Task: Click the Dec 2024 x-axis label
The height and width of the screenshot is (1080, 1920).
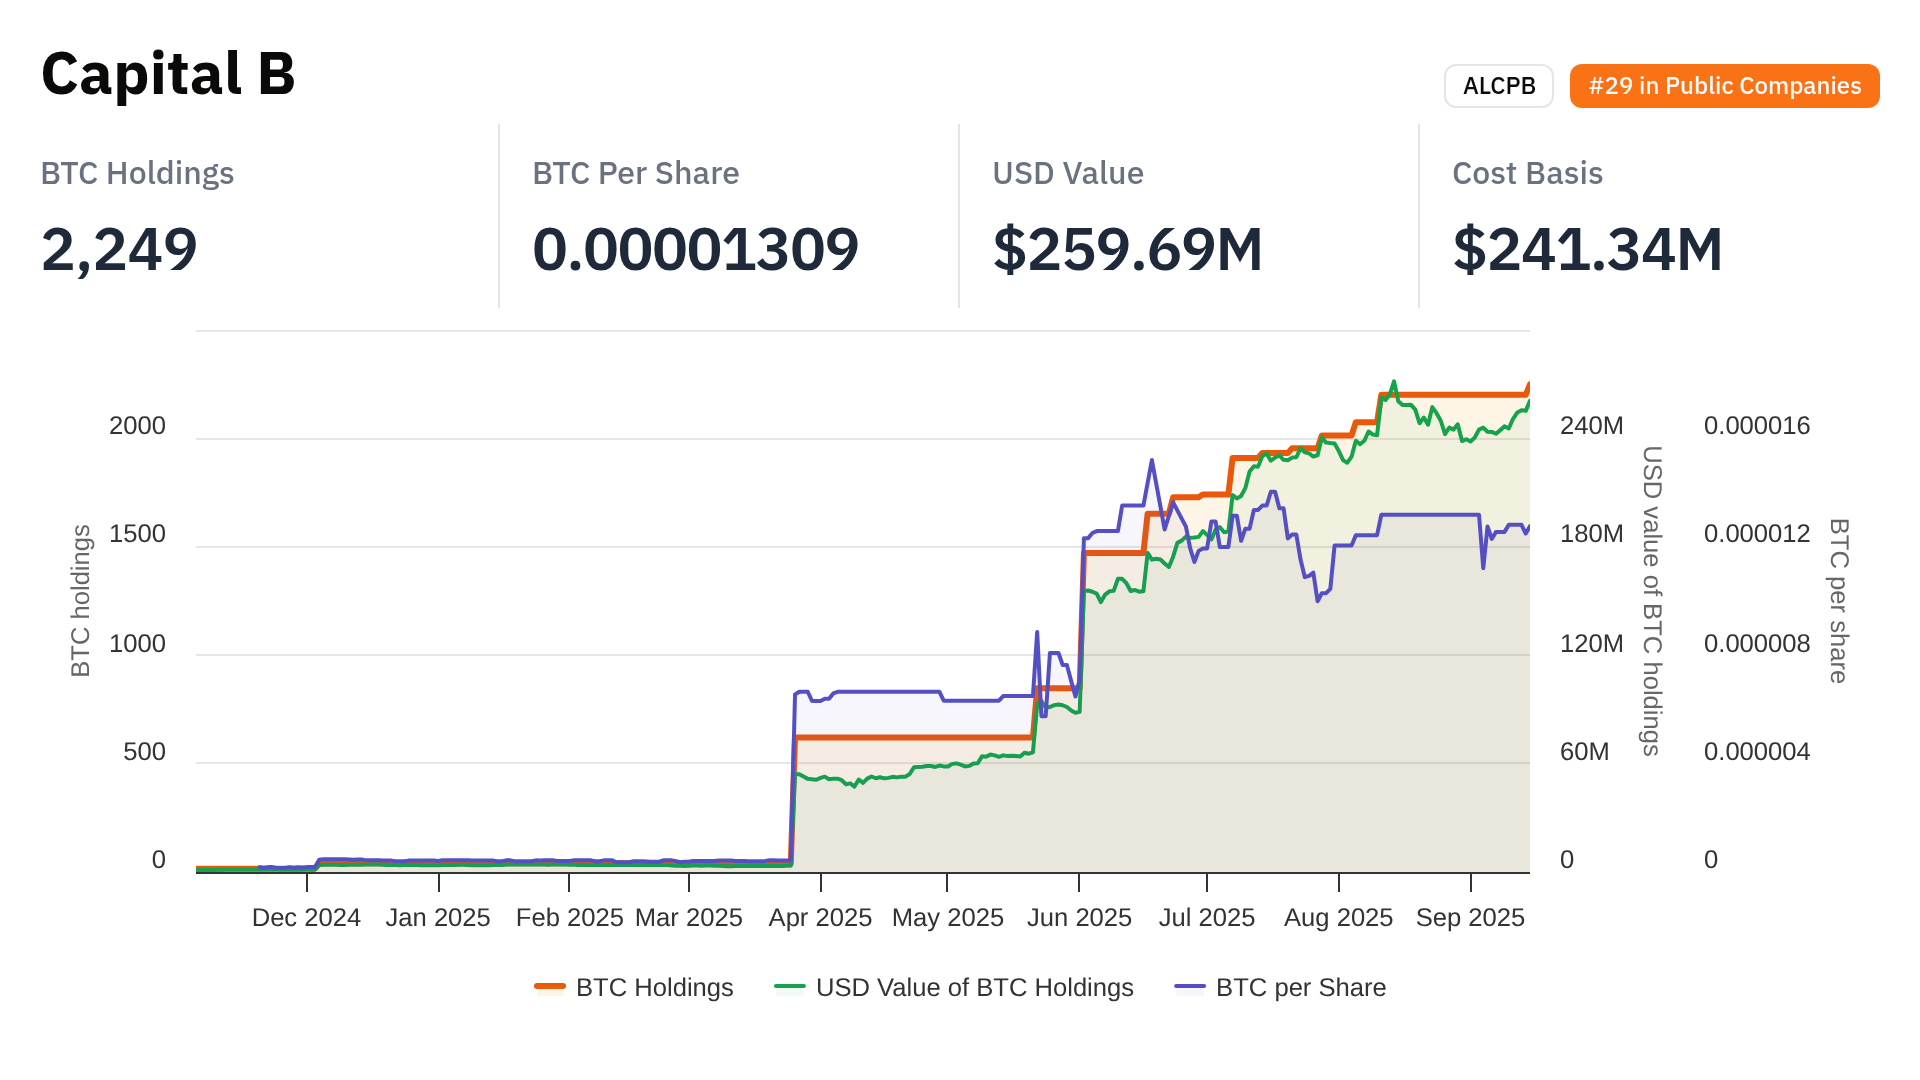Action: pos(306,917)
